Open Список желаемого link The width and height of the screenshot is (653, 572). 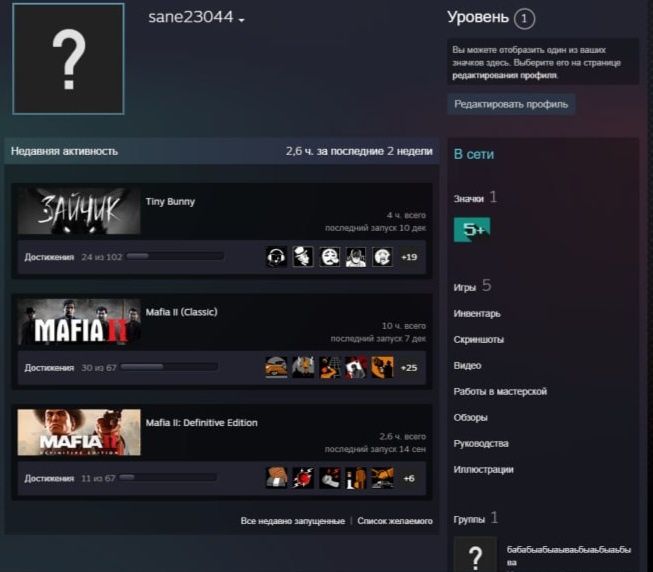point(395,521)
